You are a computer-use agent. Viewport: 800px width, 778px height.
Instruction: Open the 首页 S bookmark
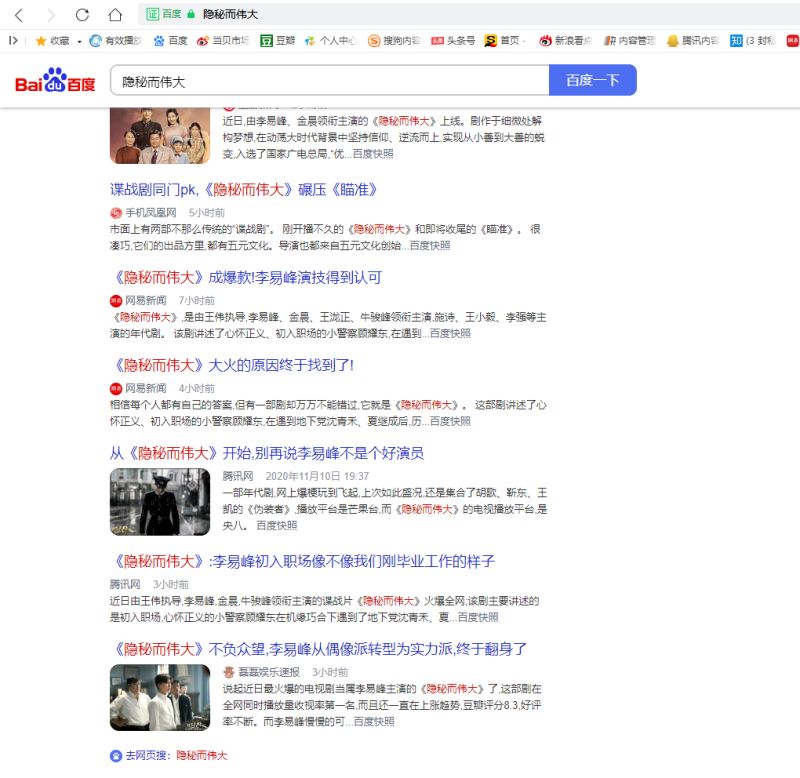click(x=505, y=41)
